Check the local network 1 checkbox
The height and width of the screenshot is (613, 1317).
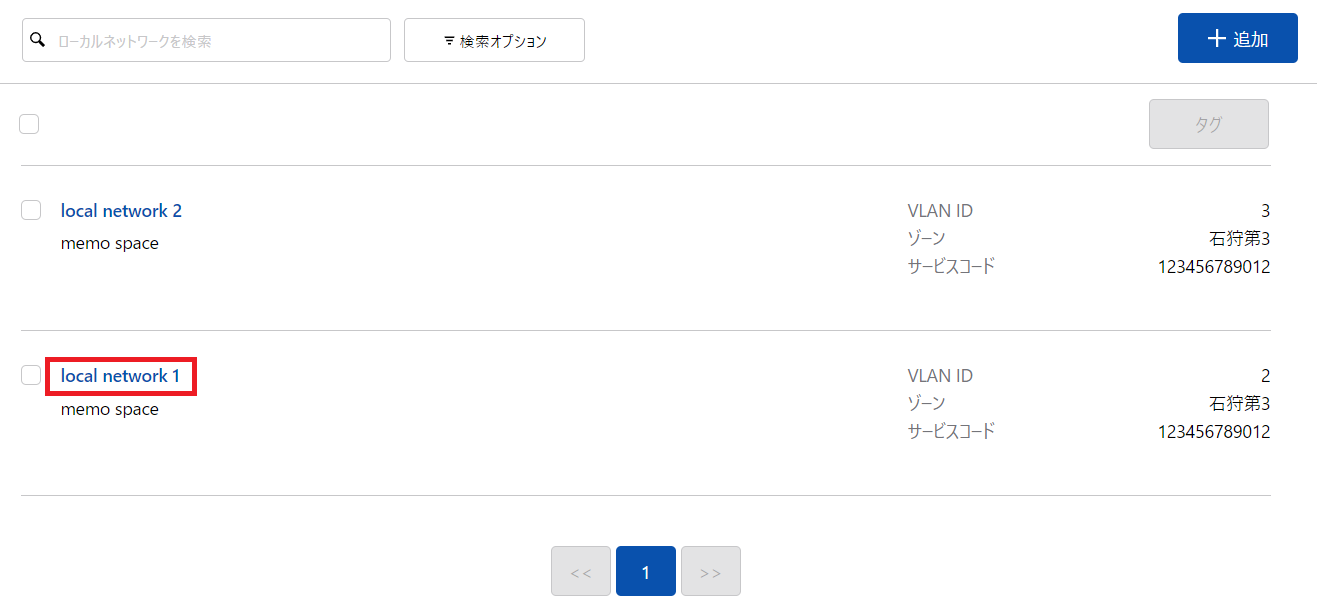[x=31, y=375]
